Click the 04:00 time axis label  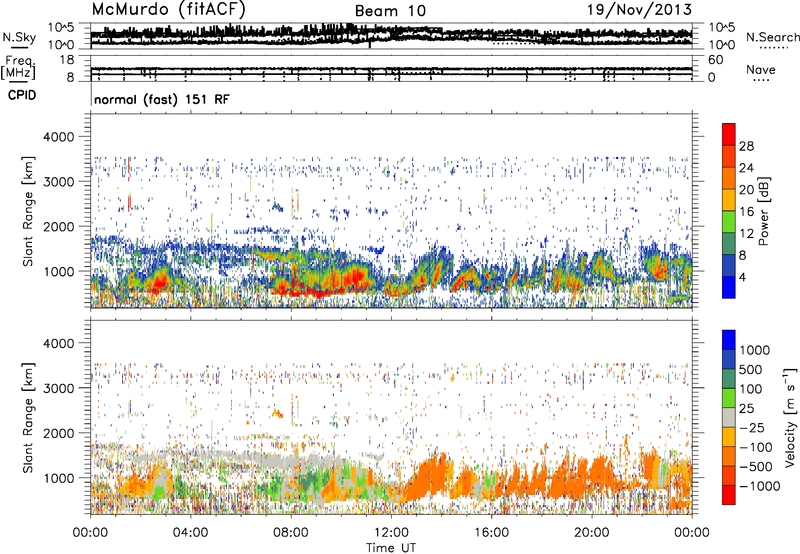(191, 533)
